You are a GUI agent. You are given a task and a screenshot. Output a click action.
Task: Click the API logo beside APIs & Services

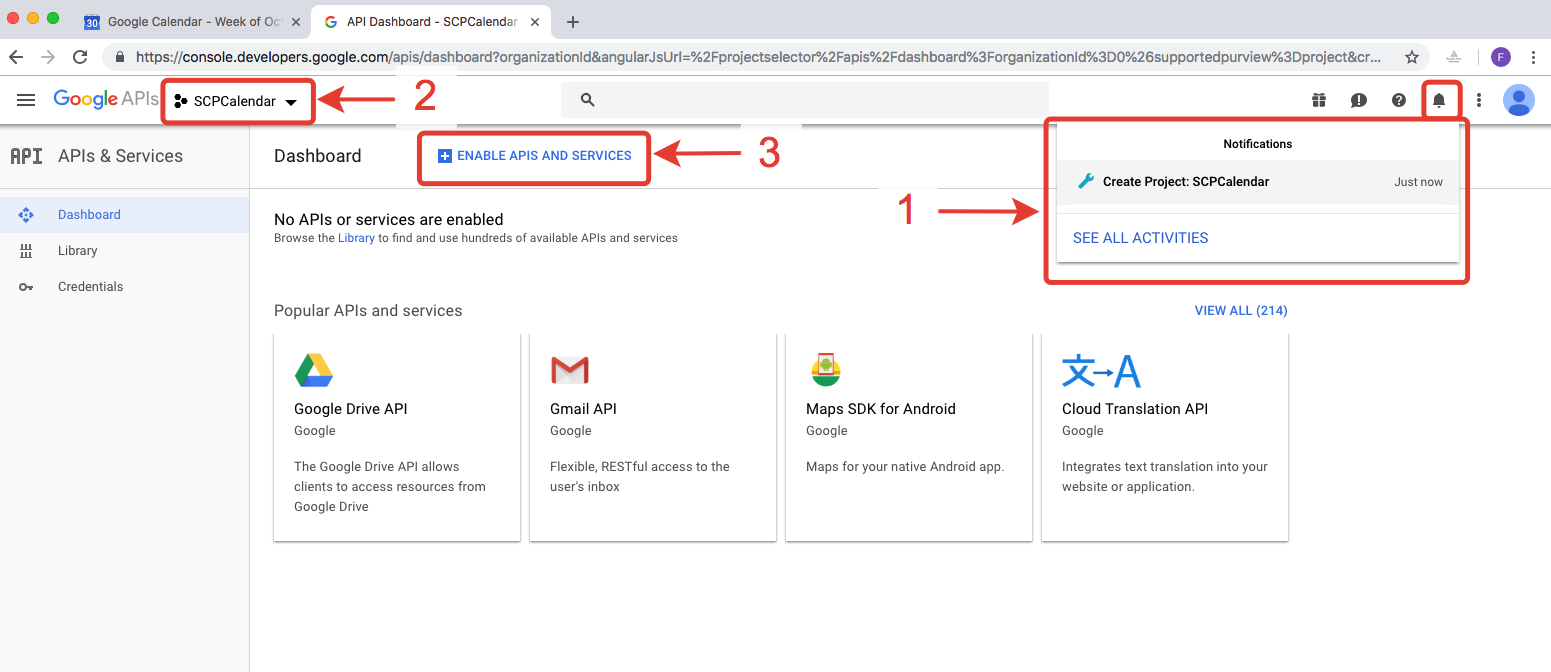26,156
